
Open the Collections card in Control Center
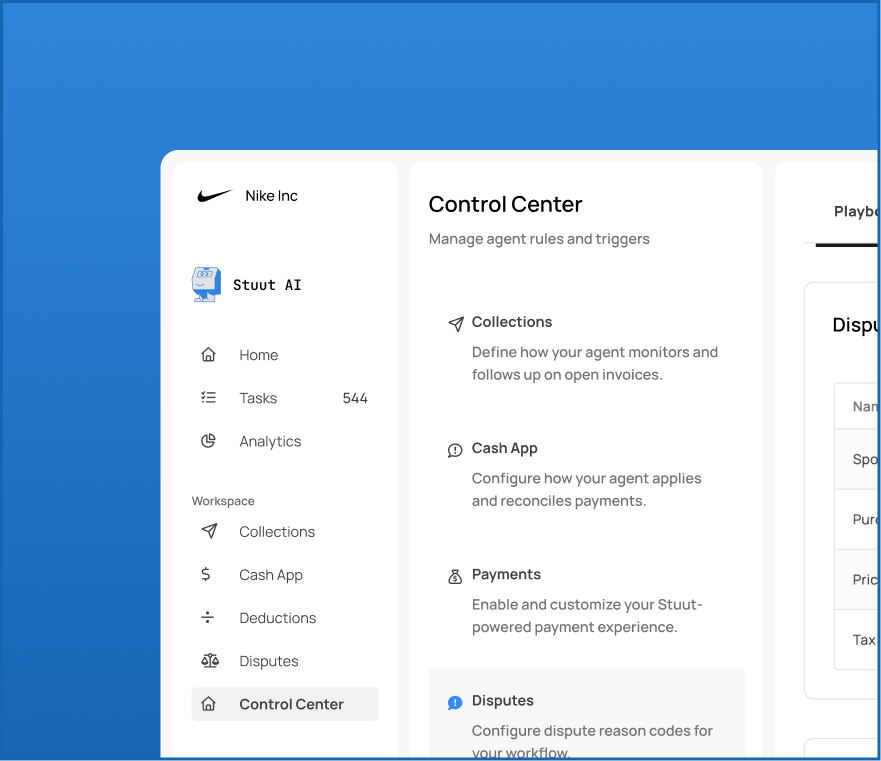(587, 347)
